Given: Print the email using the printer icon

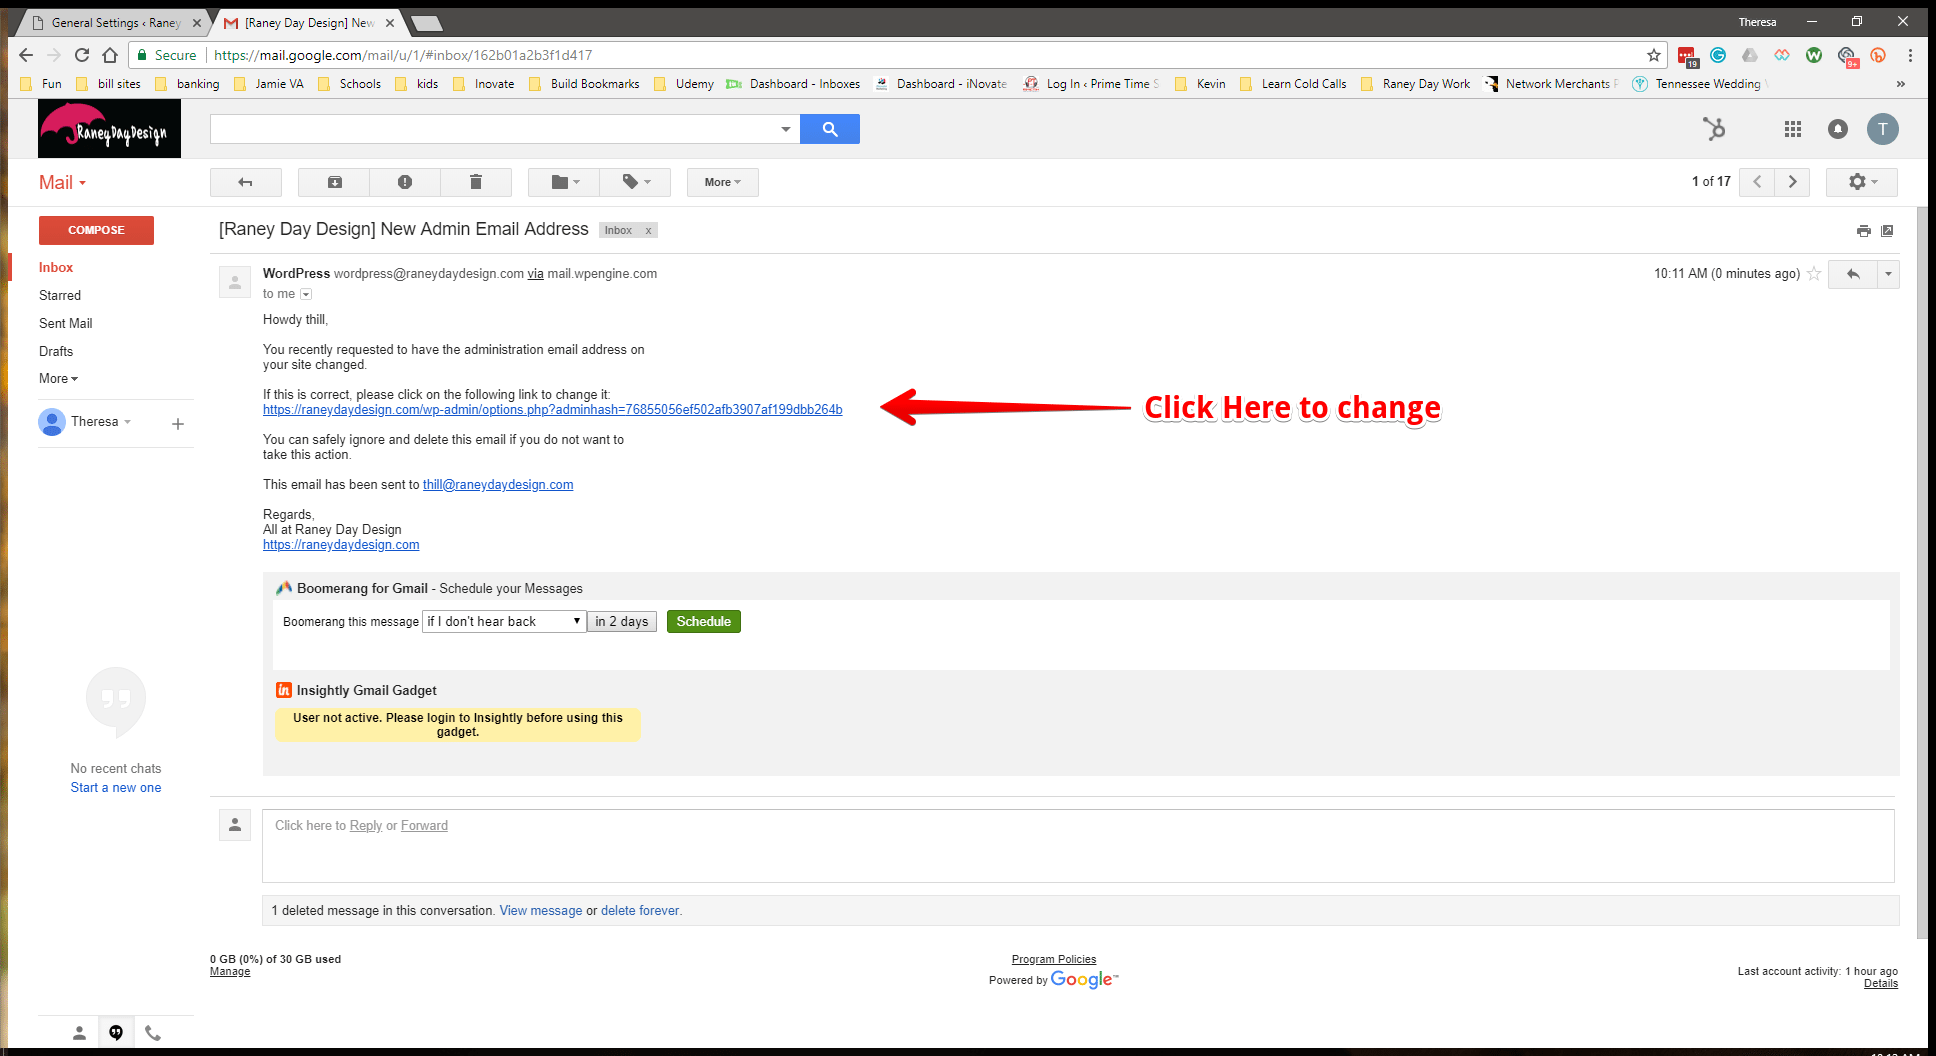Looking at the screenshot, I should (1862, 230).
